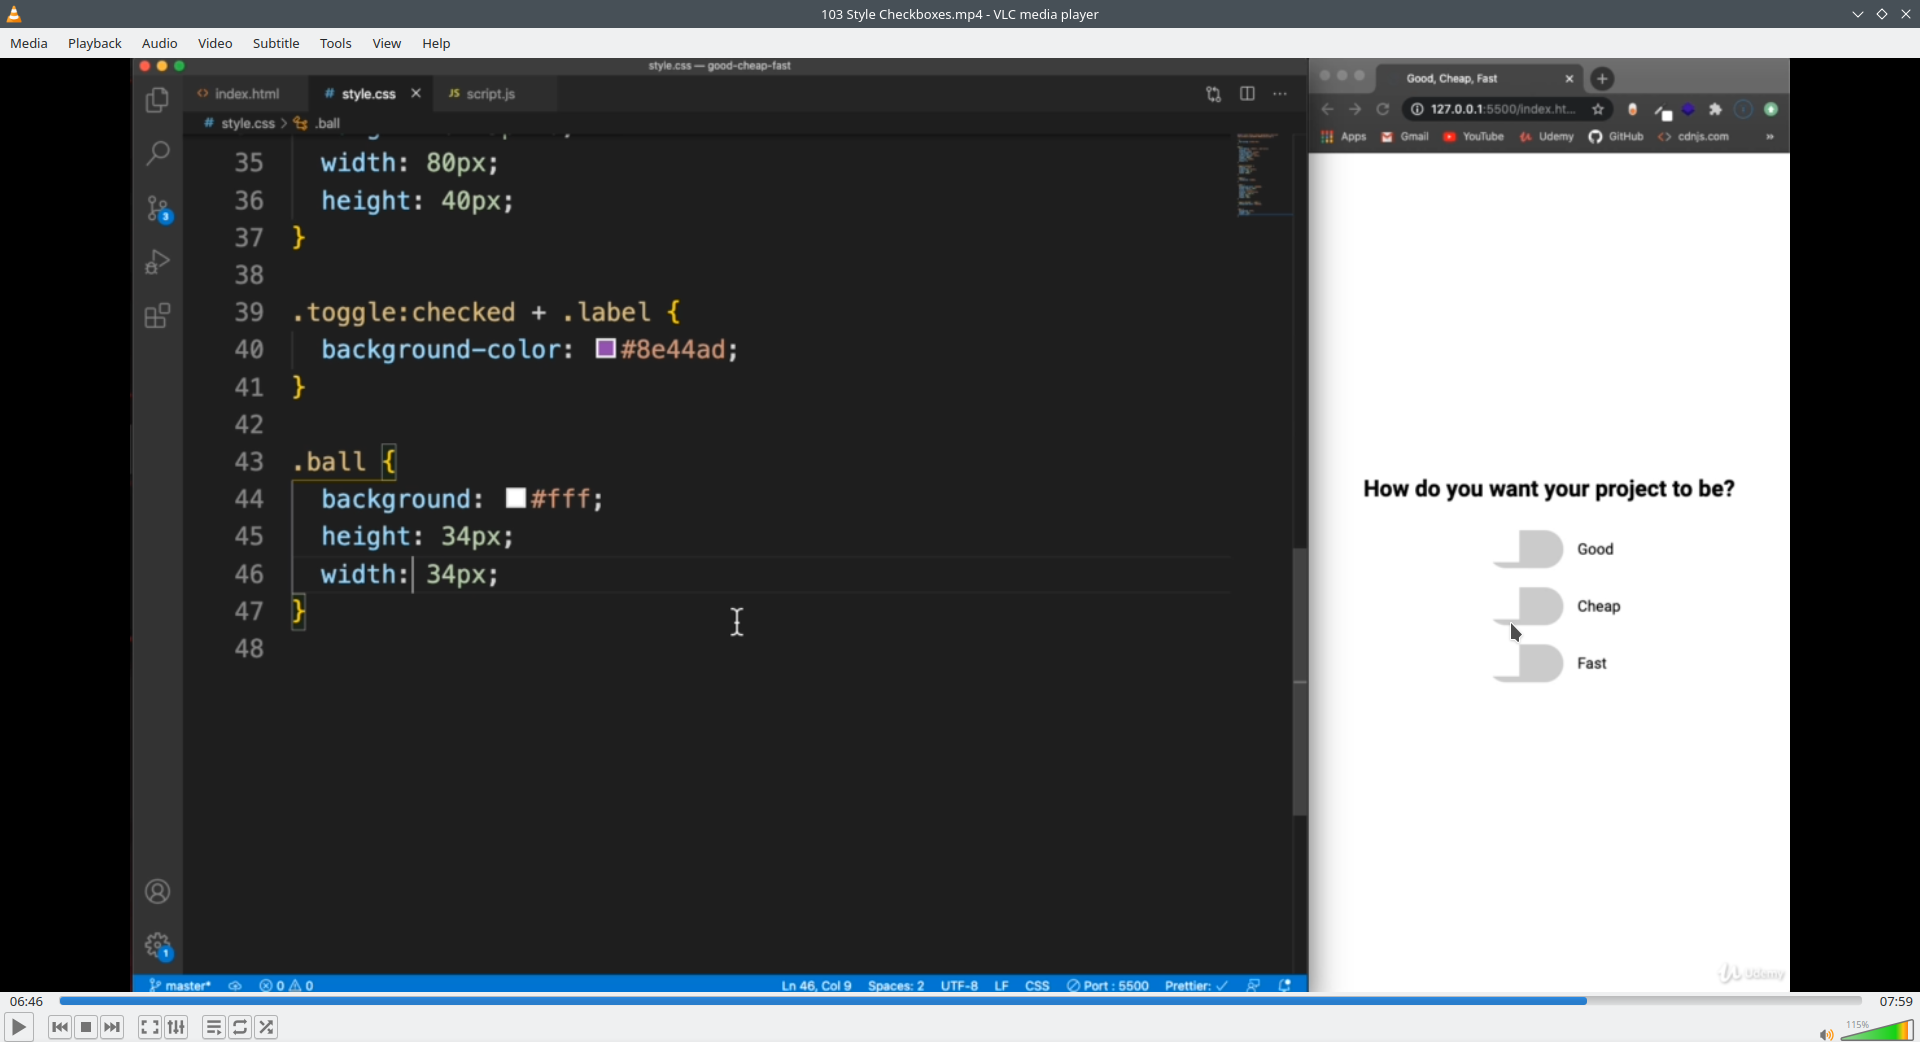
Task: Bookmark the page with the star icon
Action: 1598,109
